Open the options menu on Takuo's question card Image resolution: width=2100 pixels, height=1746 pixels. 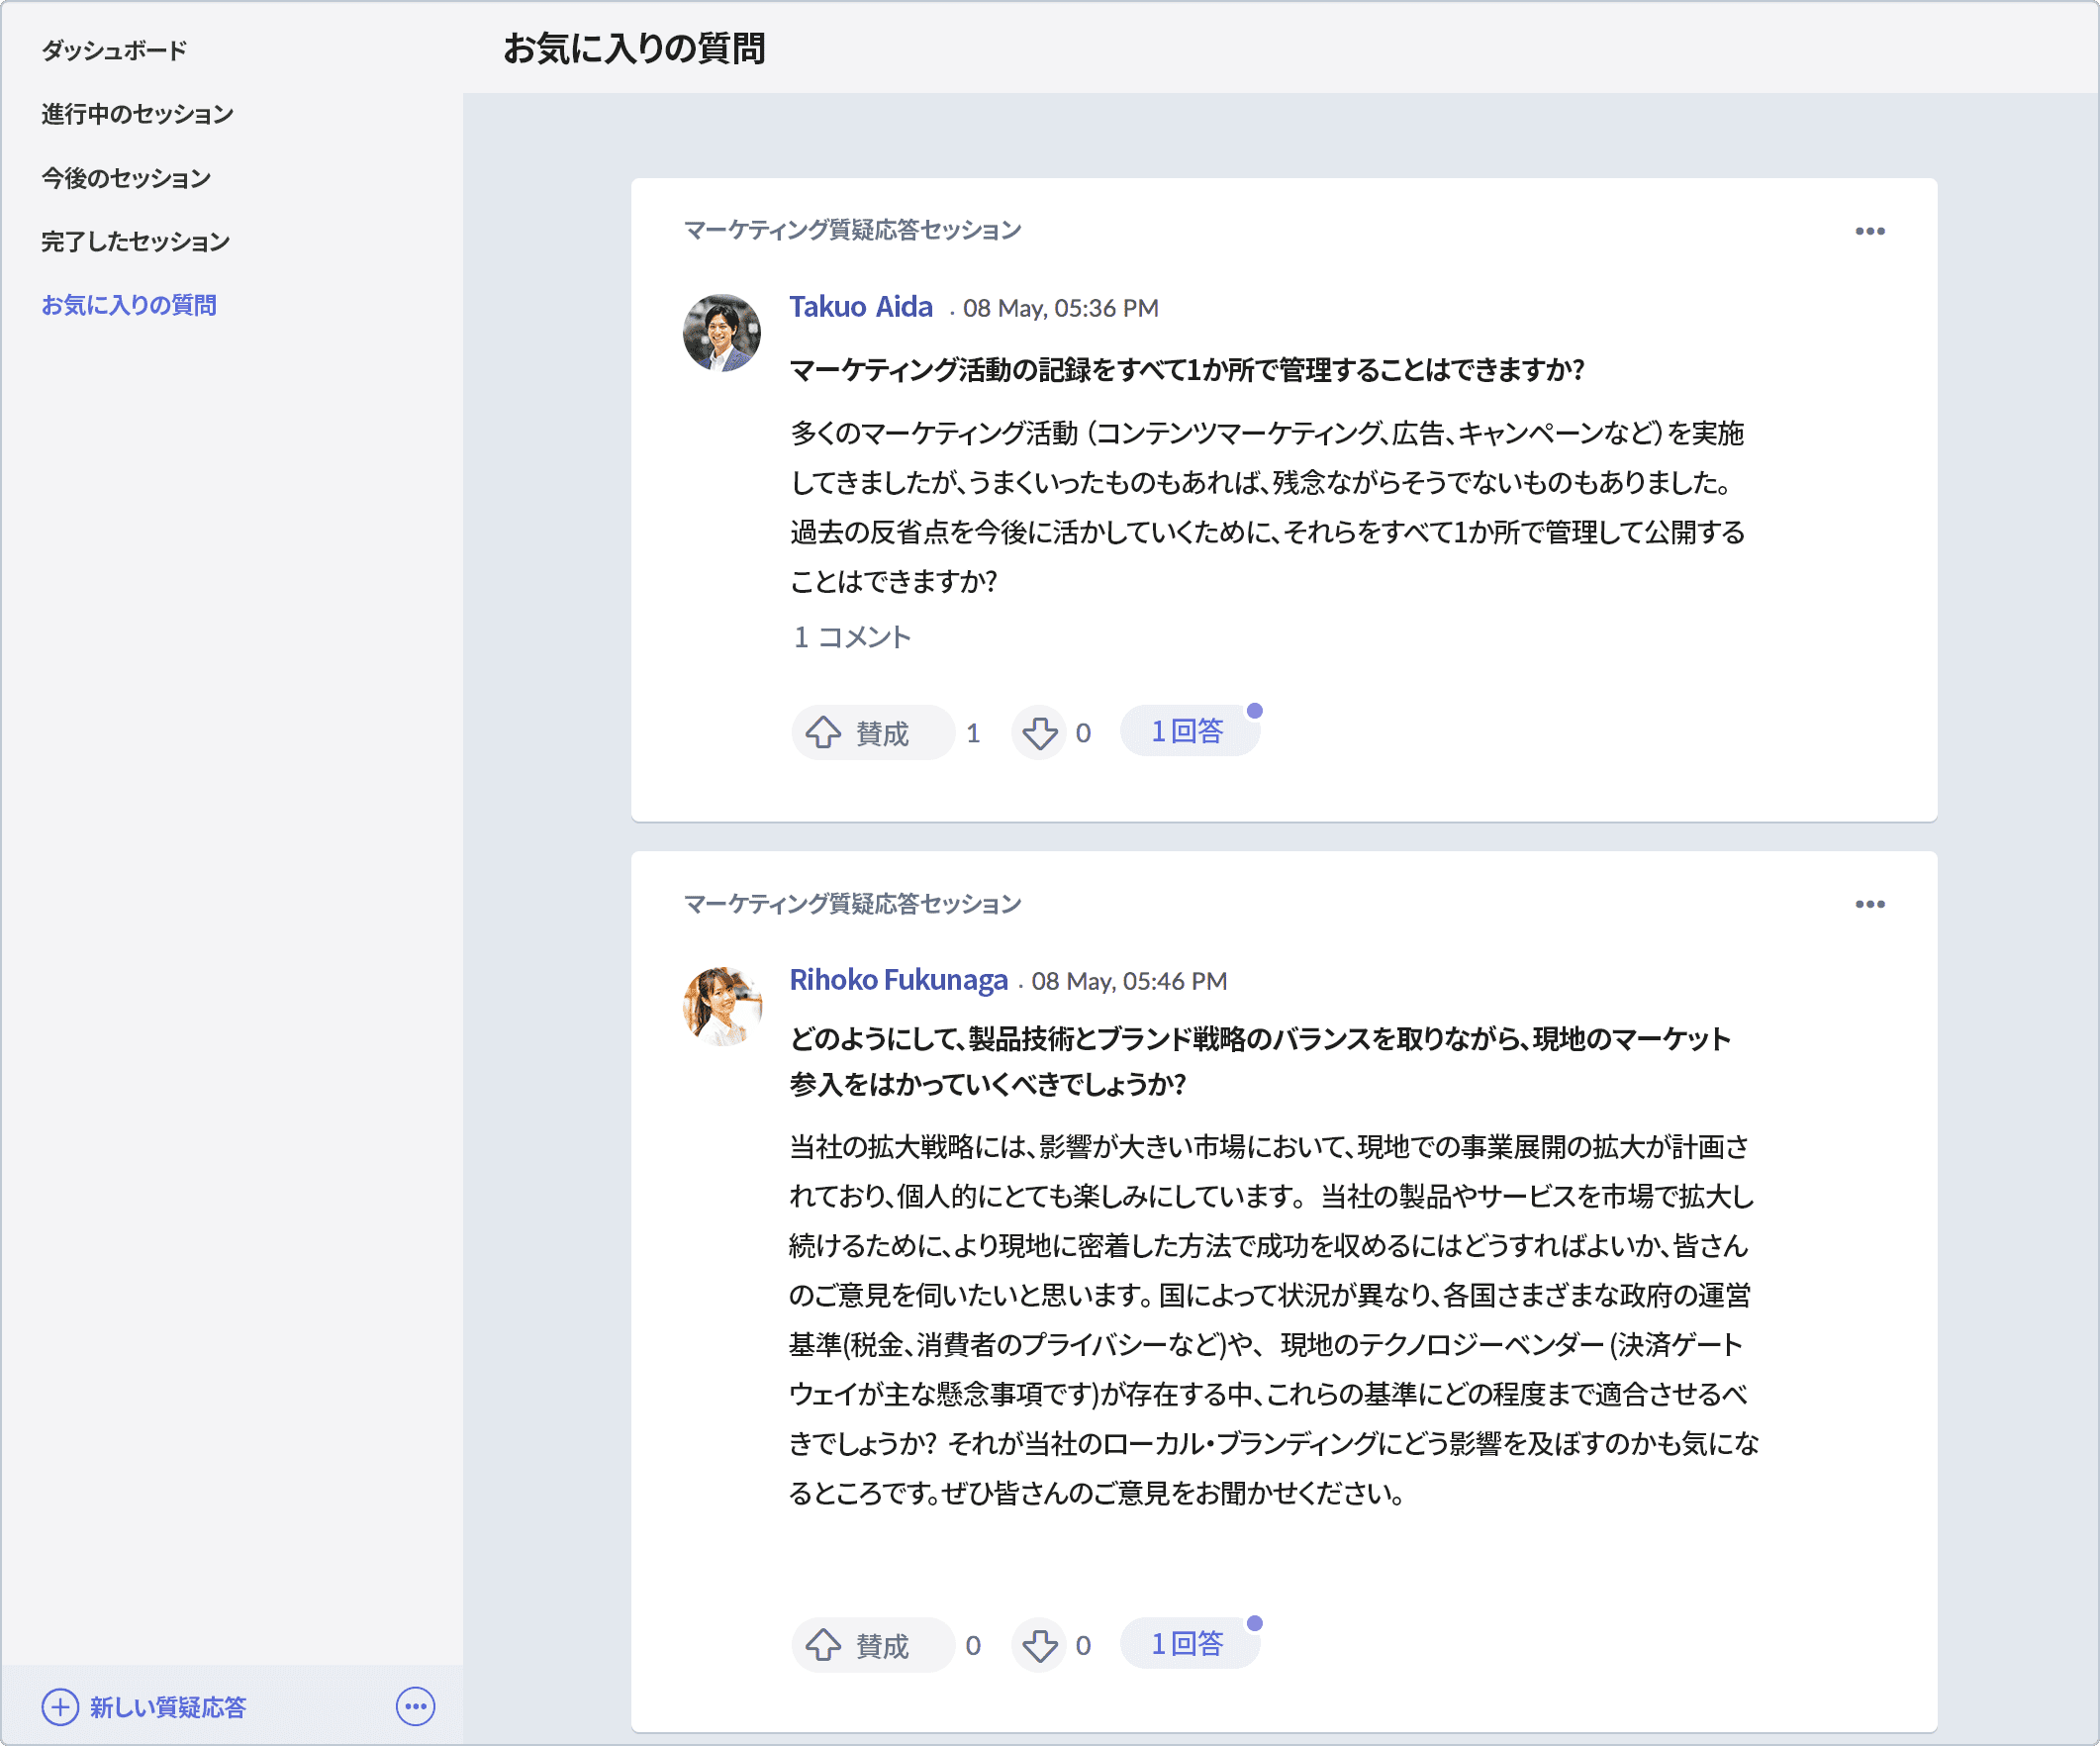tap(1871, 231)
